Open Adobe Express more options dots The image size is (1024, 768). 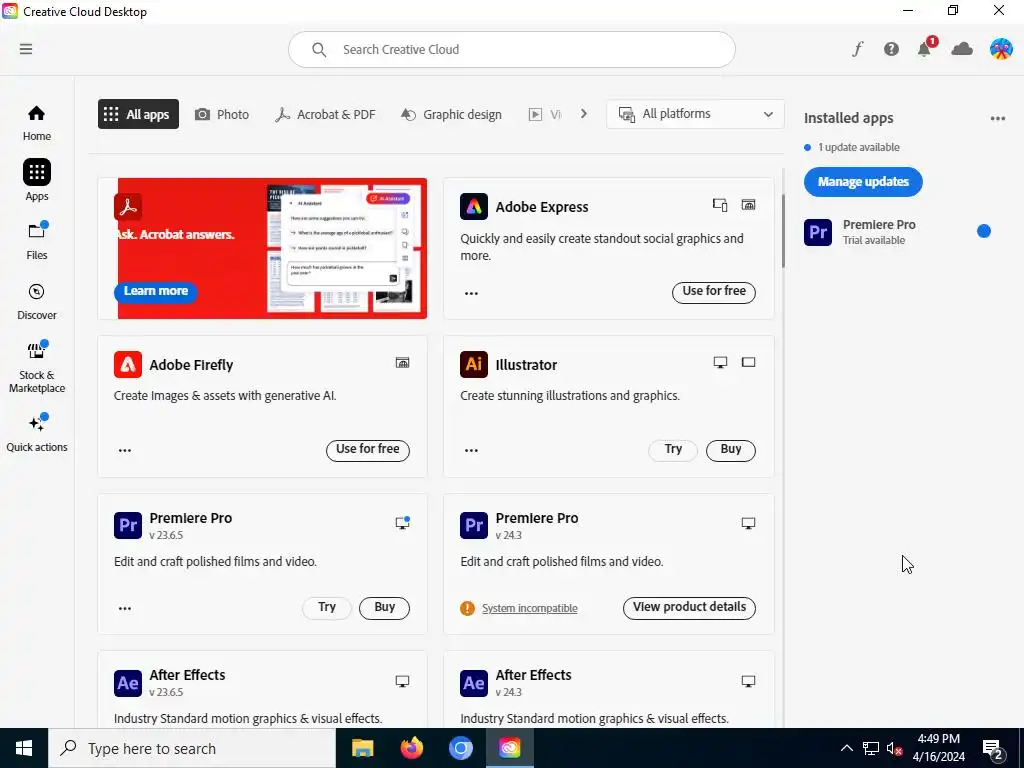(471, 293)
